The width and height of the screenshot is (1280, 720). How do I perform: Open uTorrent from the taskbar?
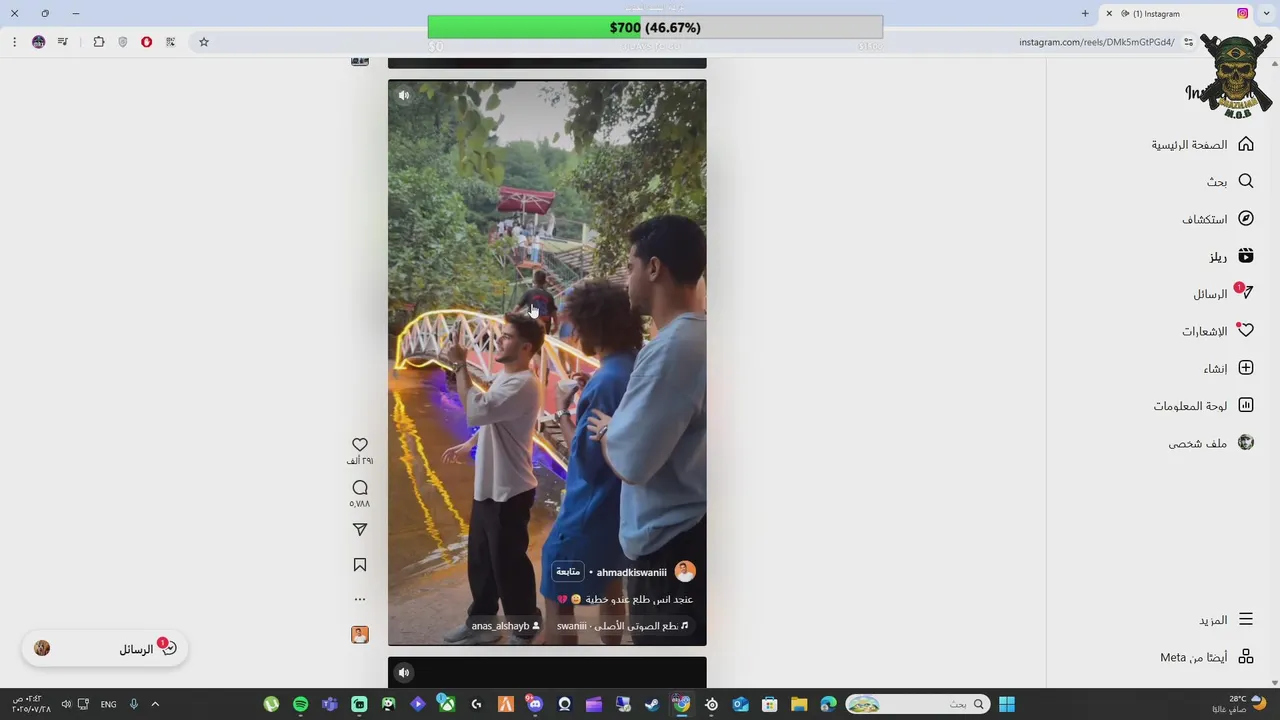[x=271, y=704]
